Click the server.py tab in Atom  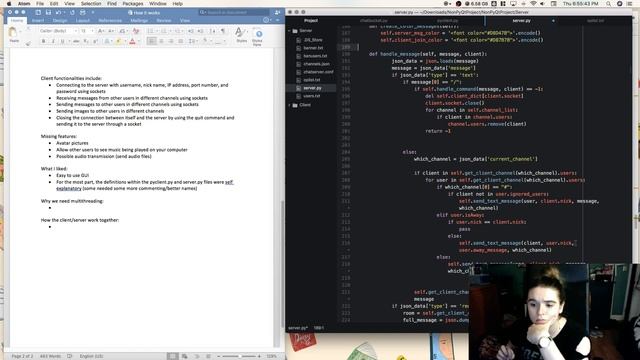point(521,20)
